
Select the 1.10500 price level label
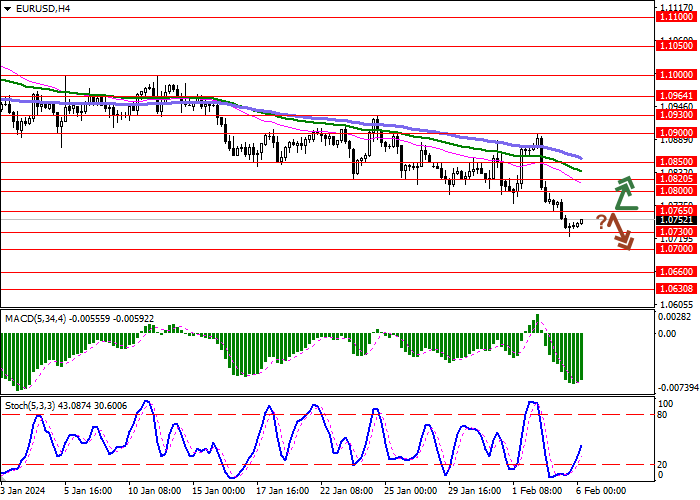coord(677,46)
